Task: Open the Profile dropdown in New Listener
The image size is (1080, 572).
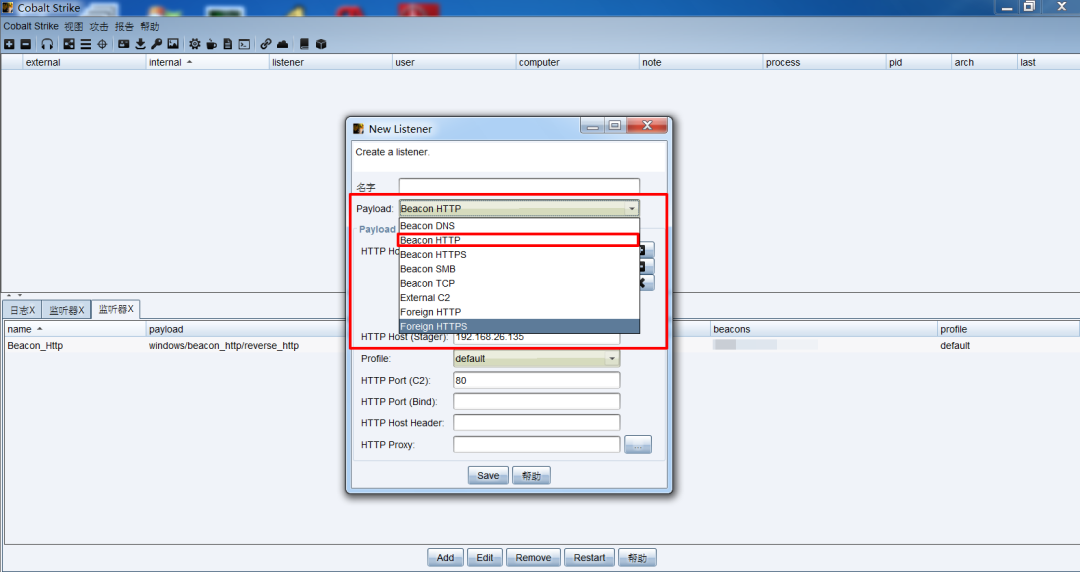Action: [x=537, y=358]
